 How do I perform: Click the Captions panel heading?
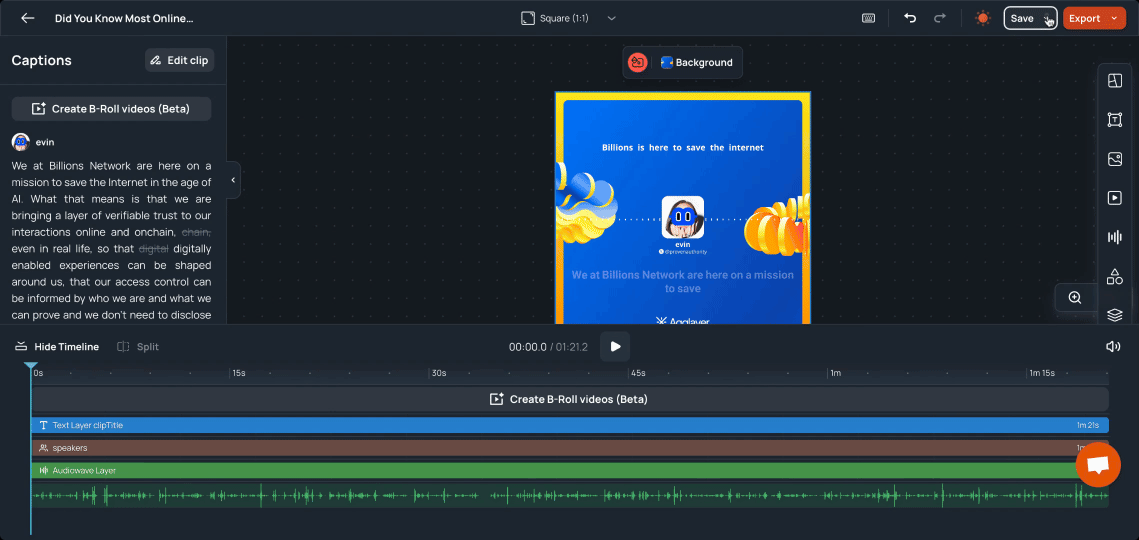point(41,60)
